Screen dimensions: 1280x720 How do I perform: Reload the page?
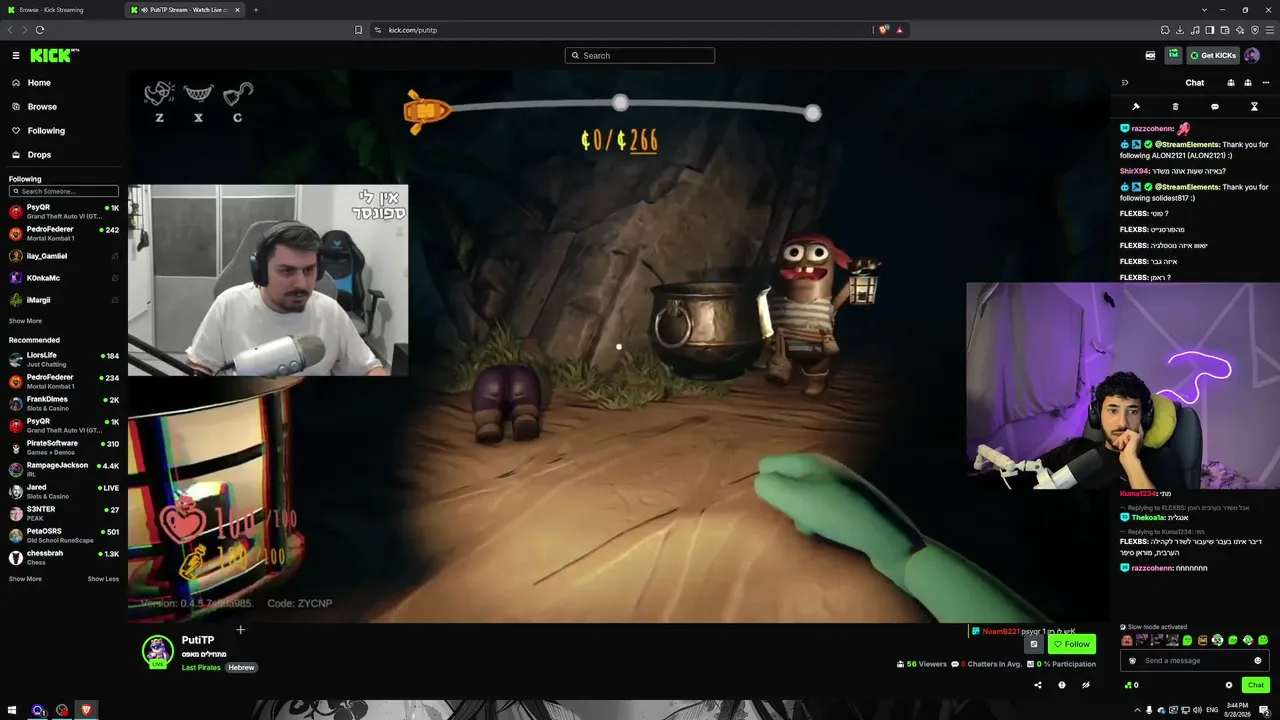pyautogui.click(x=40, y=30)
